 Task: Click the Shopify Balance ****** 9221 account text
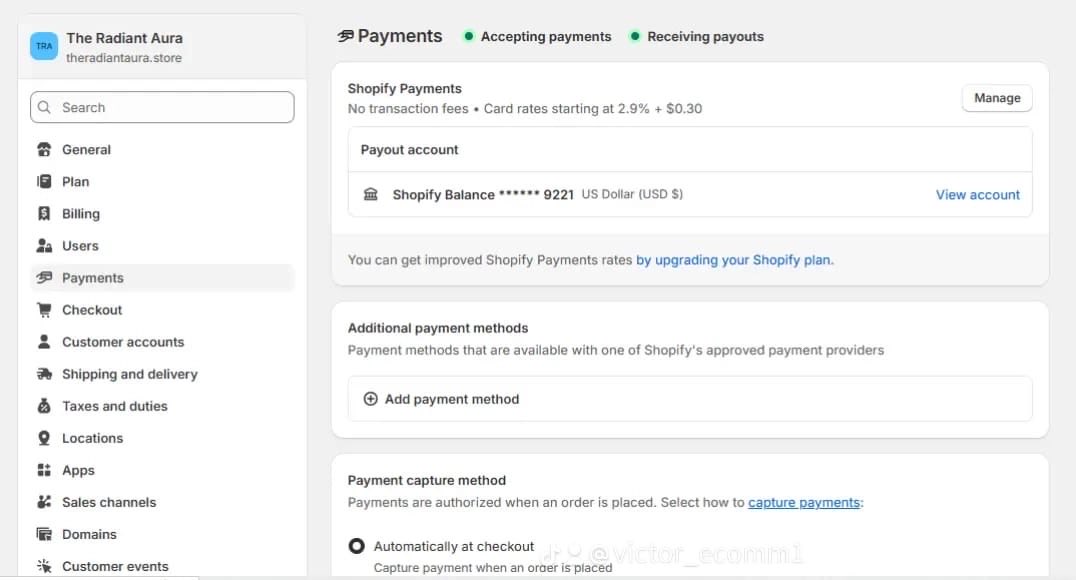[x=482, y=194]
